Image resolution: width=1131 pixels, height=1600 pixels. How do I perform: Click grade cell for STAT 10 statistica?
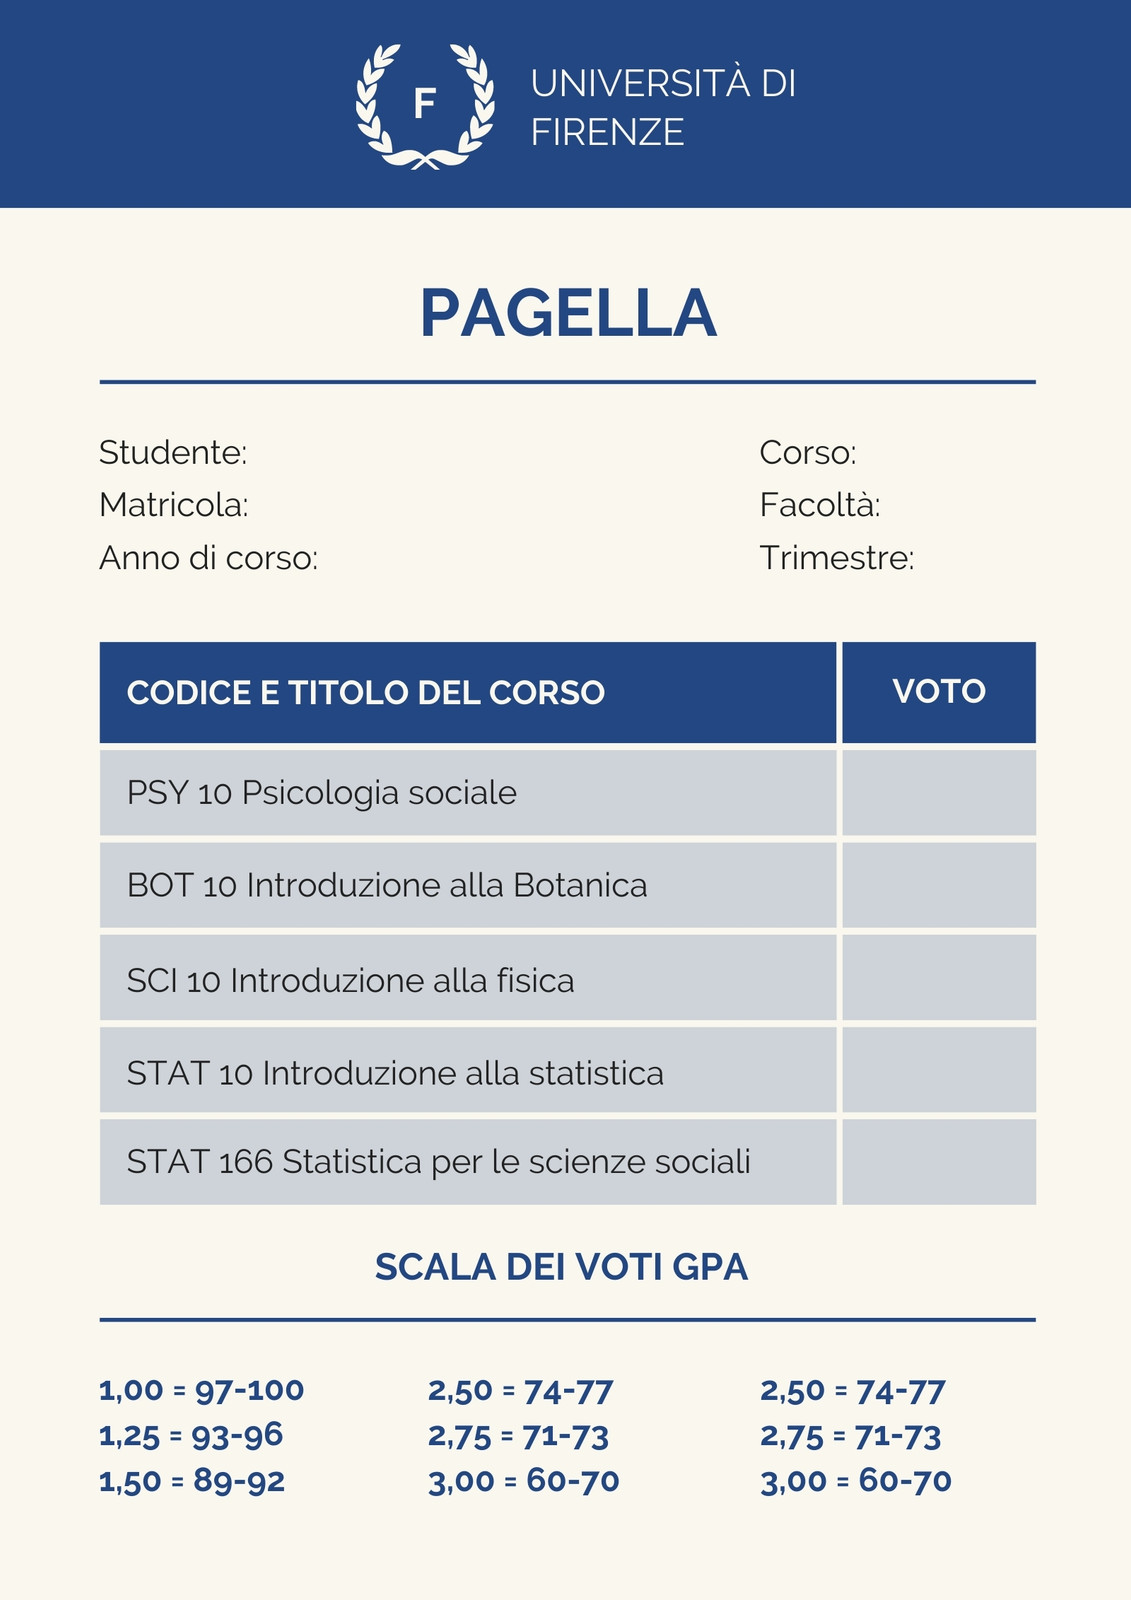939,1070
